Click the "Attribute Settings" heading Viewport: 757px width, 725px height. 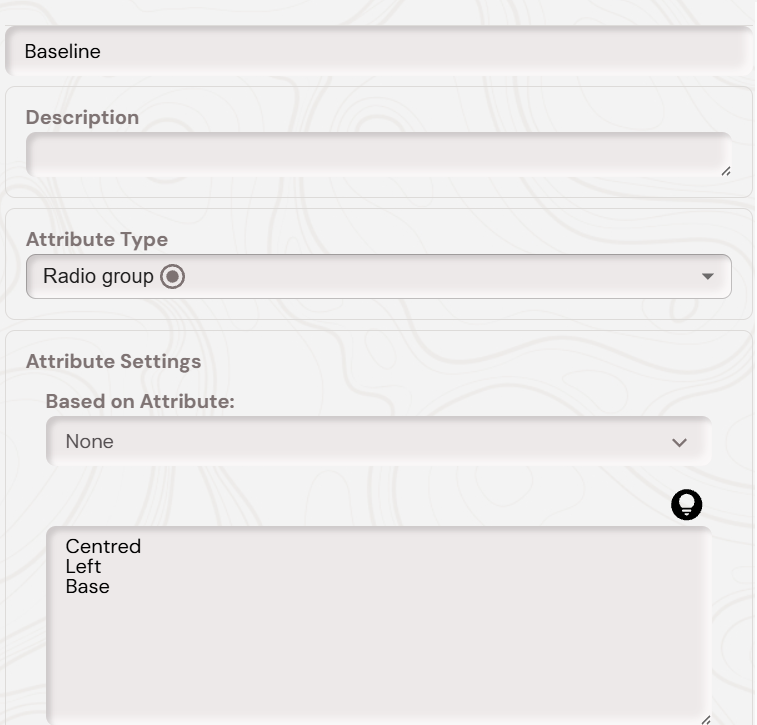(x=113, y=362)
